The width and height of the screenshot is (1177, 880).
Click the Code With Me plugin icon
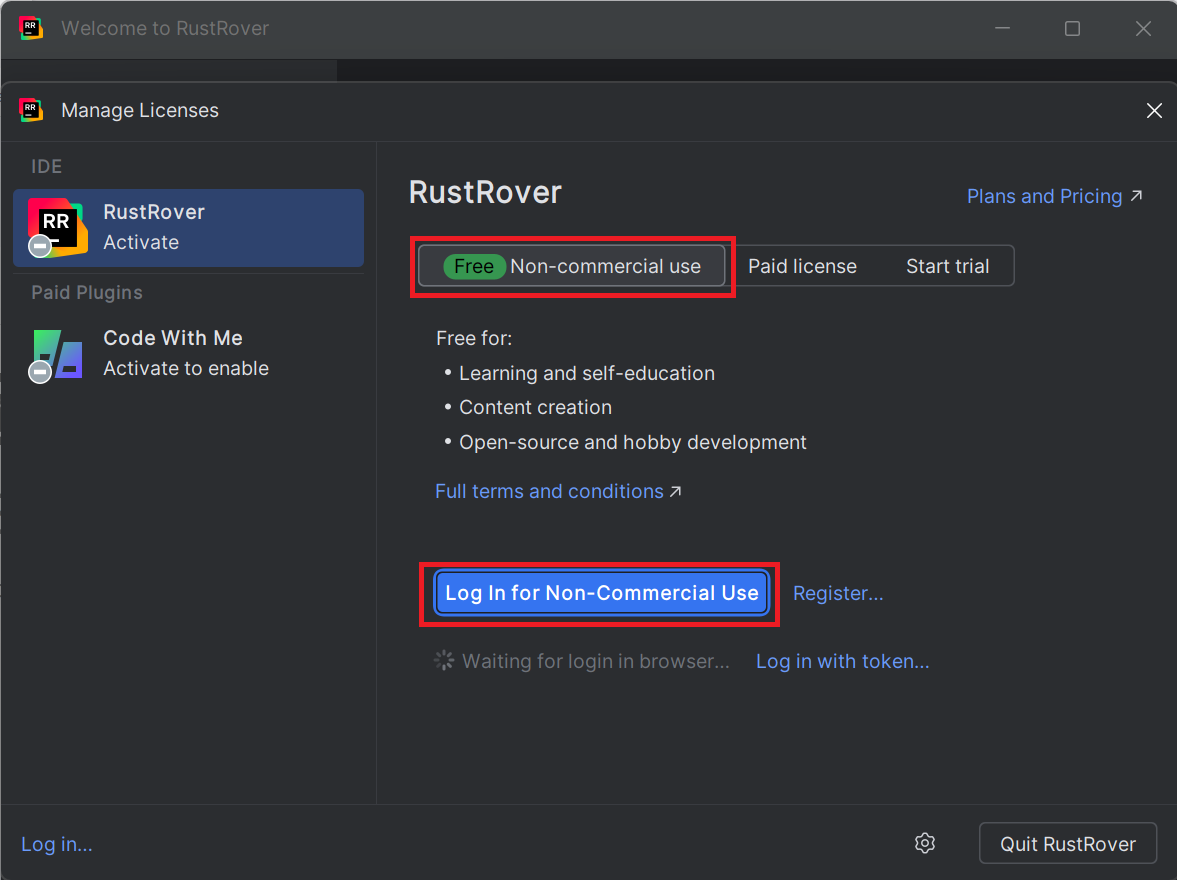point(57,354)
